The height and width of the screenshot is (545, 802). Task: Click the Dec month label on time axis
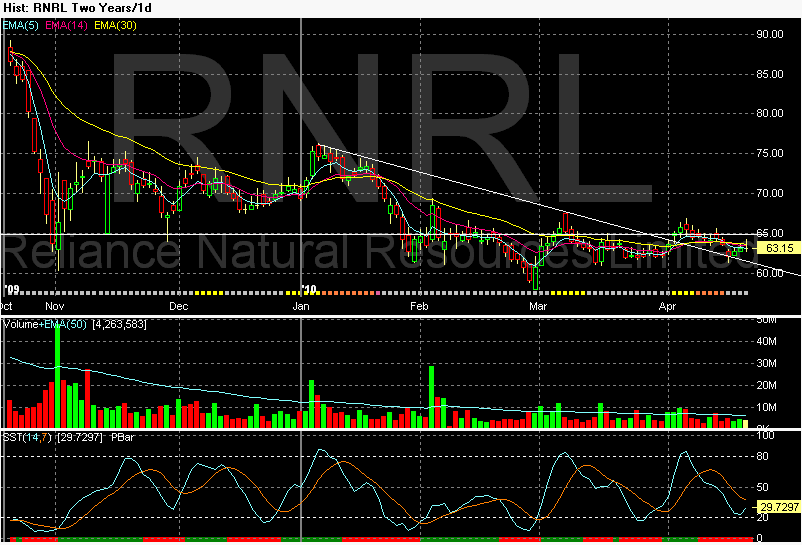tap(179, 306)
